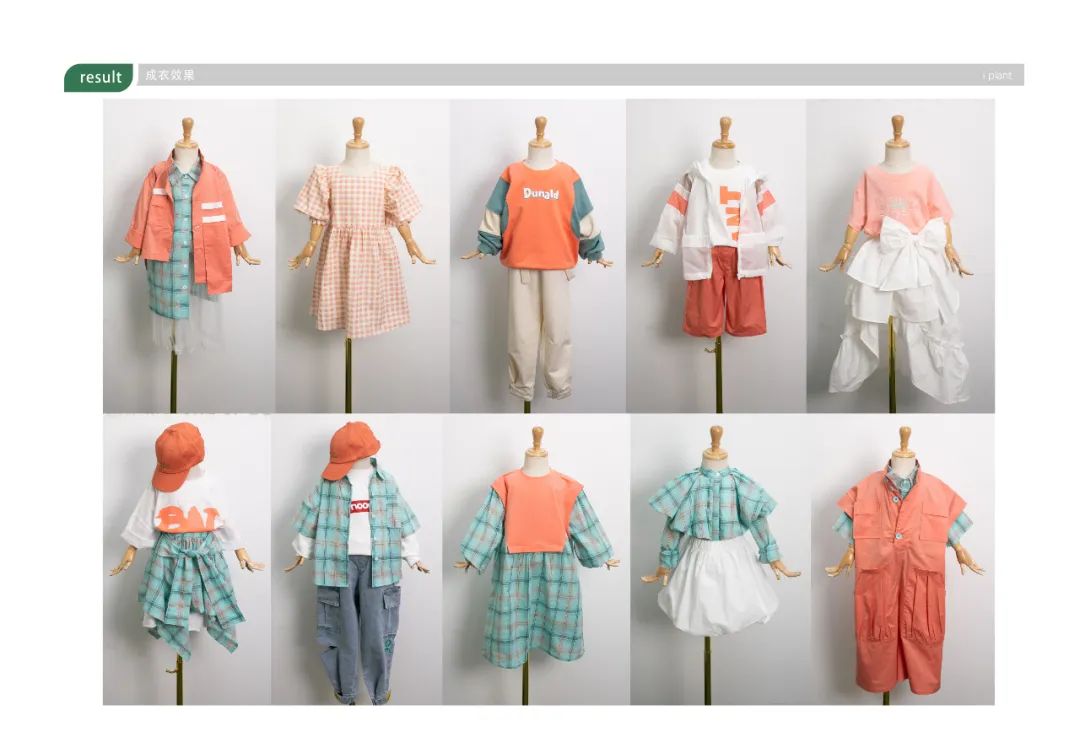Viewport: 1080px width, 737px height.
Task: Select the plaid dress with orange vest photo
Action: point(536,560)
